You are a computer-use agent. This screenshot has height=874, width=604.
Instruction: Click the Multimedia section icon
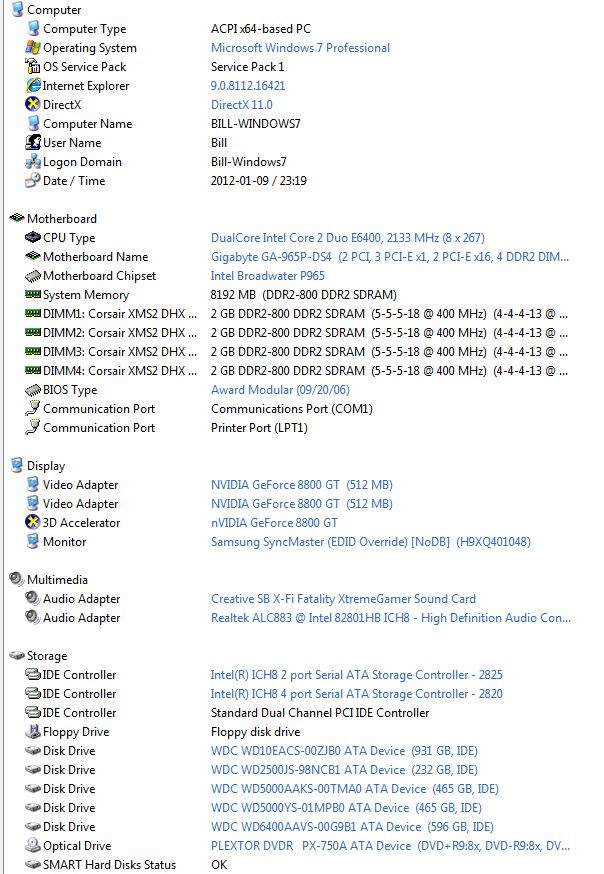17,579
